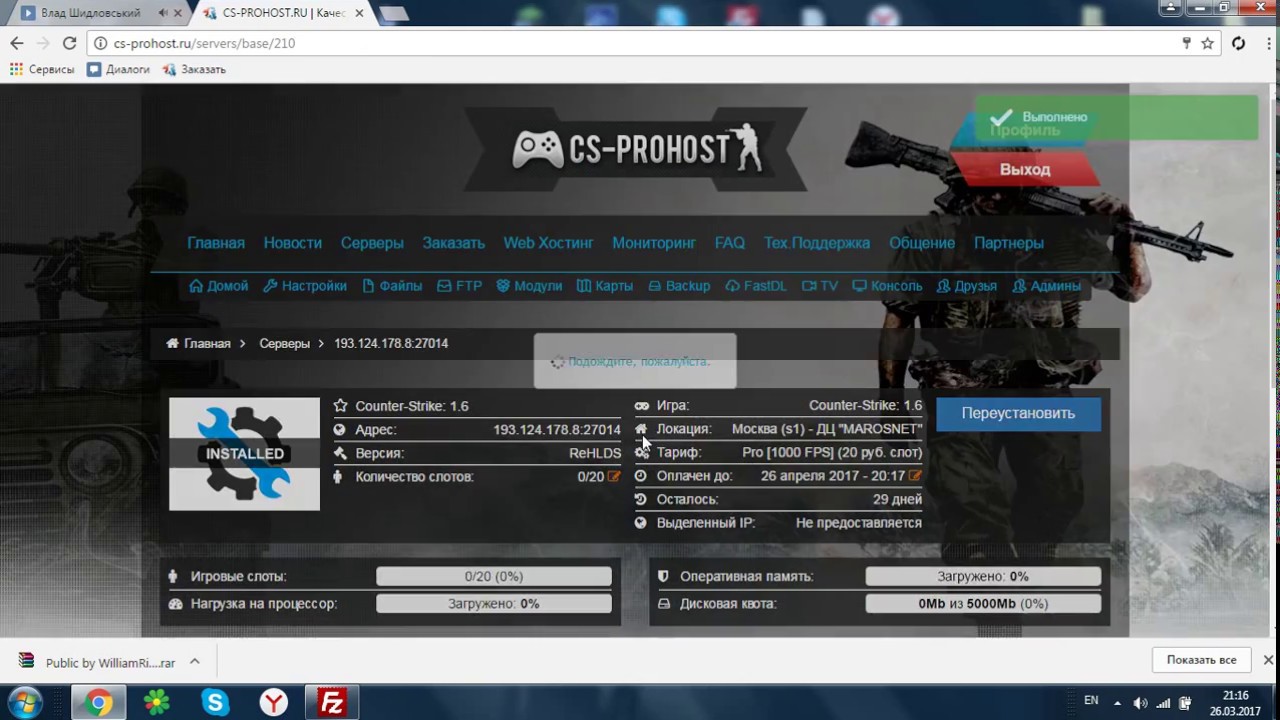This screenshot has height=720, width=1280.
Task: Open the Сервисы apps bookmark
Action: point(42,69)
